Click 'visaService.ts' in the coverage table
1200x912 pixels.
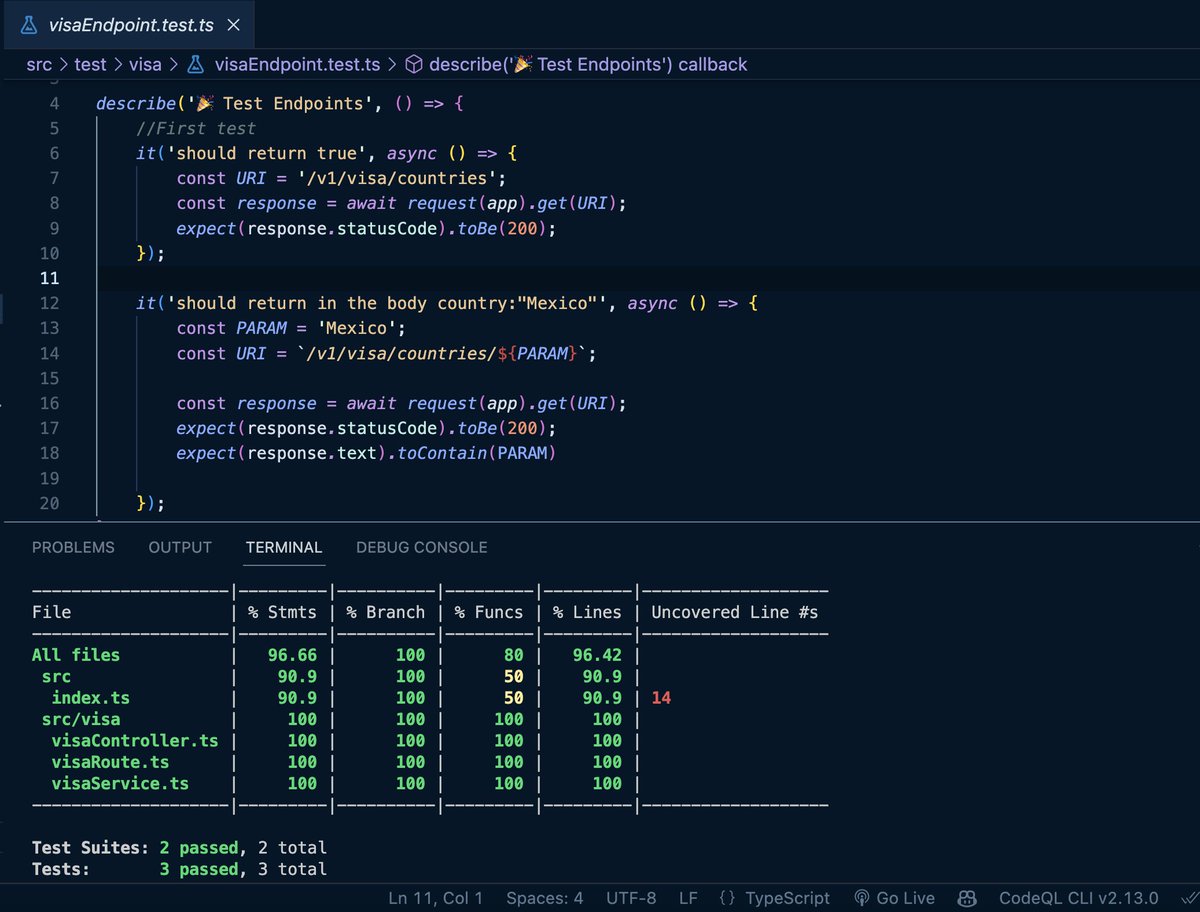120,784
